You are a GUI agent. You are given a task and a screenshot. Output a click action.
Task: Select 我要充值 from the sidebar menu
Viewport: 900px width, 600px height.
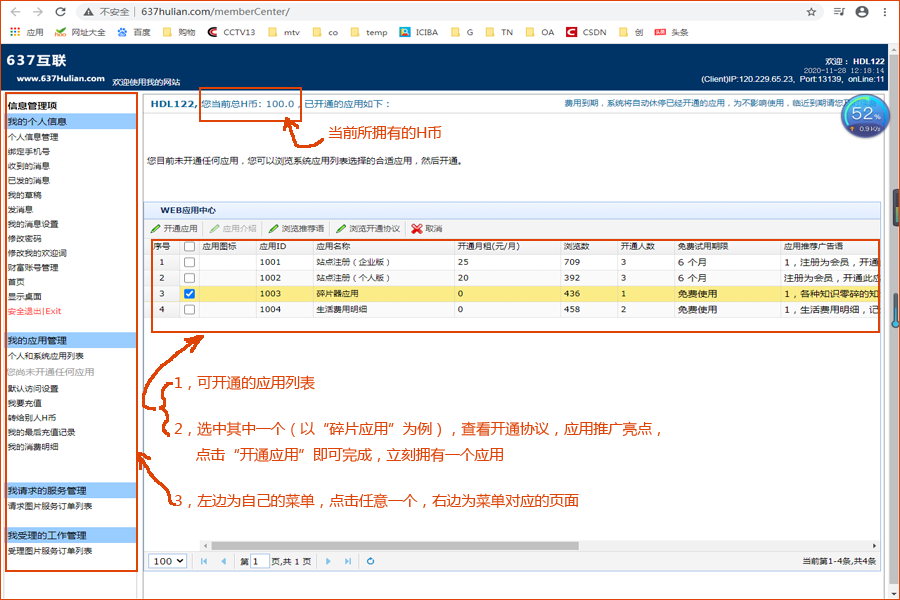point(26,403)
